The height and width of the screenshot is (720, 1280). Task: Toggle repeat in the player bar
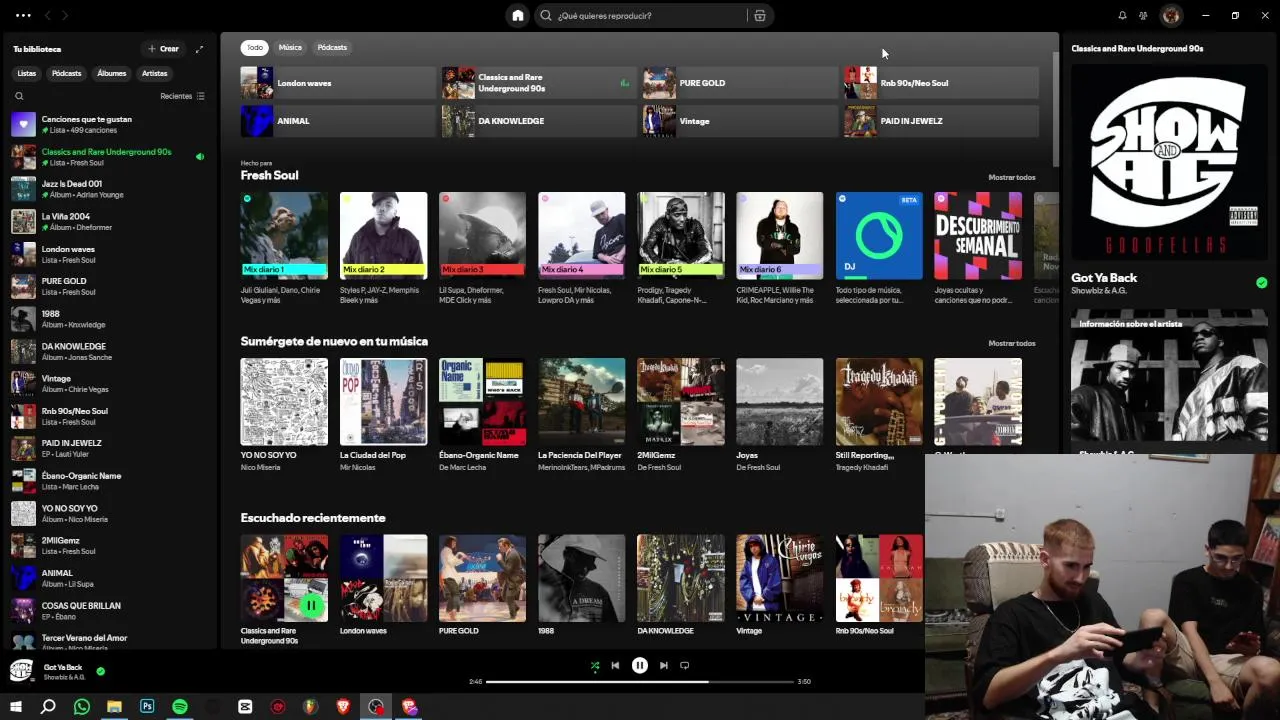(685, 665)
